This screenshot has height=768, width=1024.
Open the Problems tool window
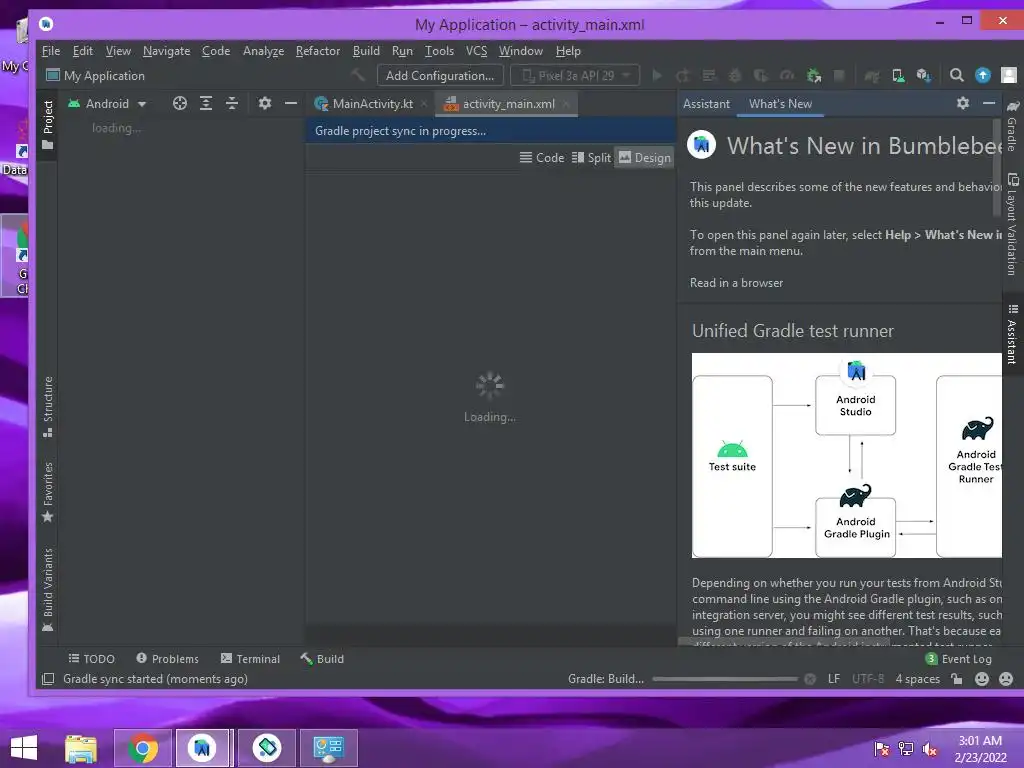[167, 659]
